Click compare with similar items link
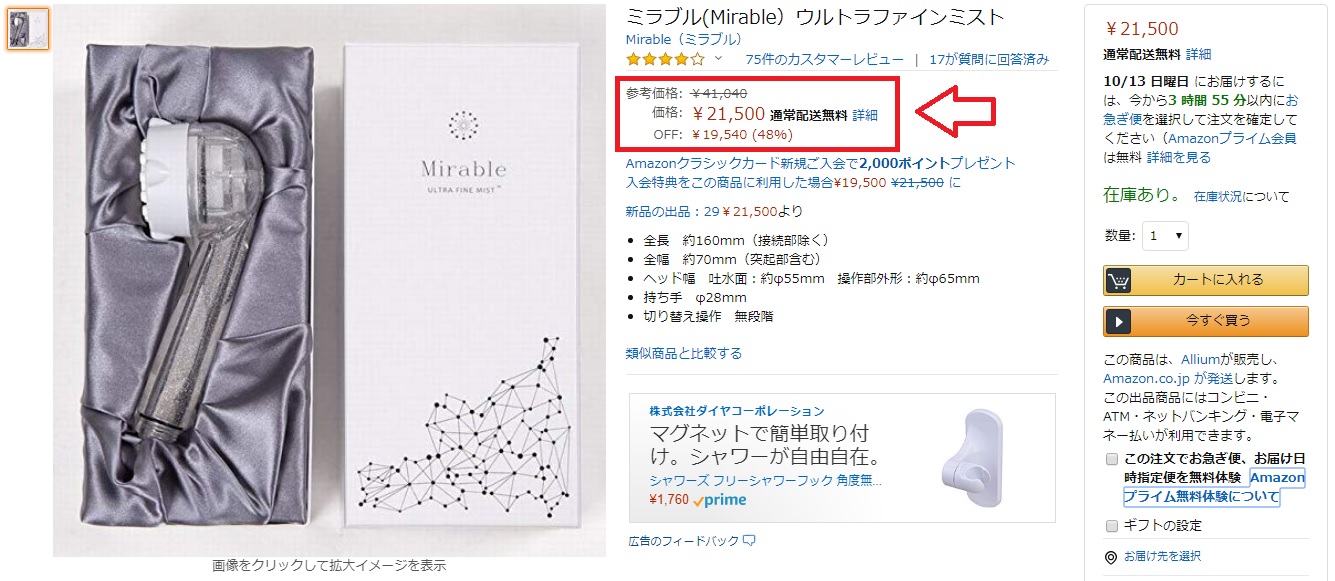The height and width of the screenshot is (581, 1335). coord(683,353)
